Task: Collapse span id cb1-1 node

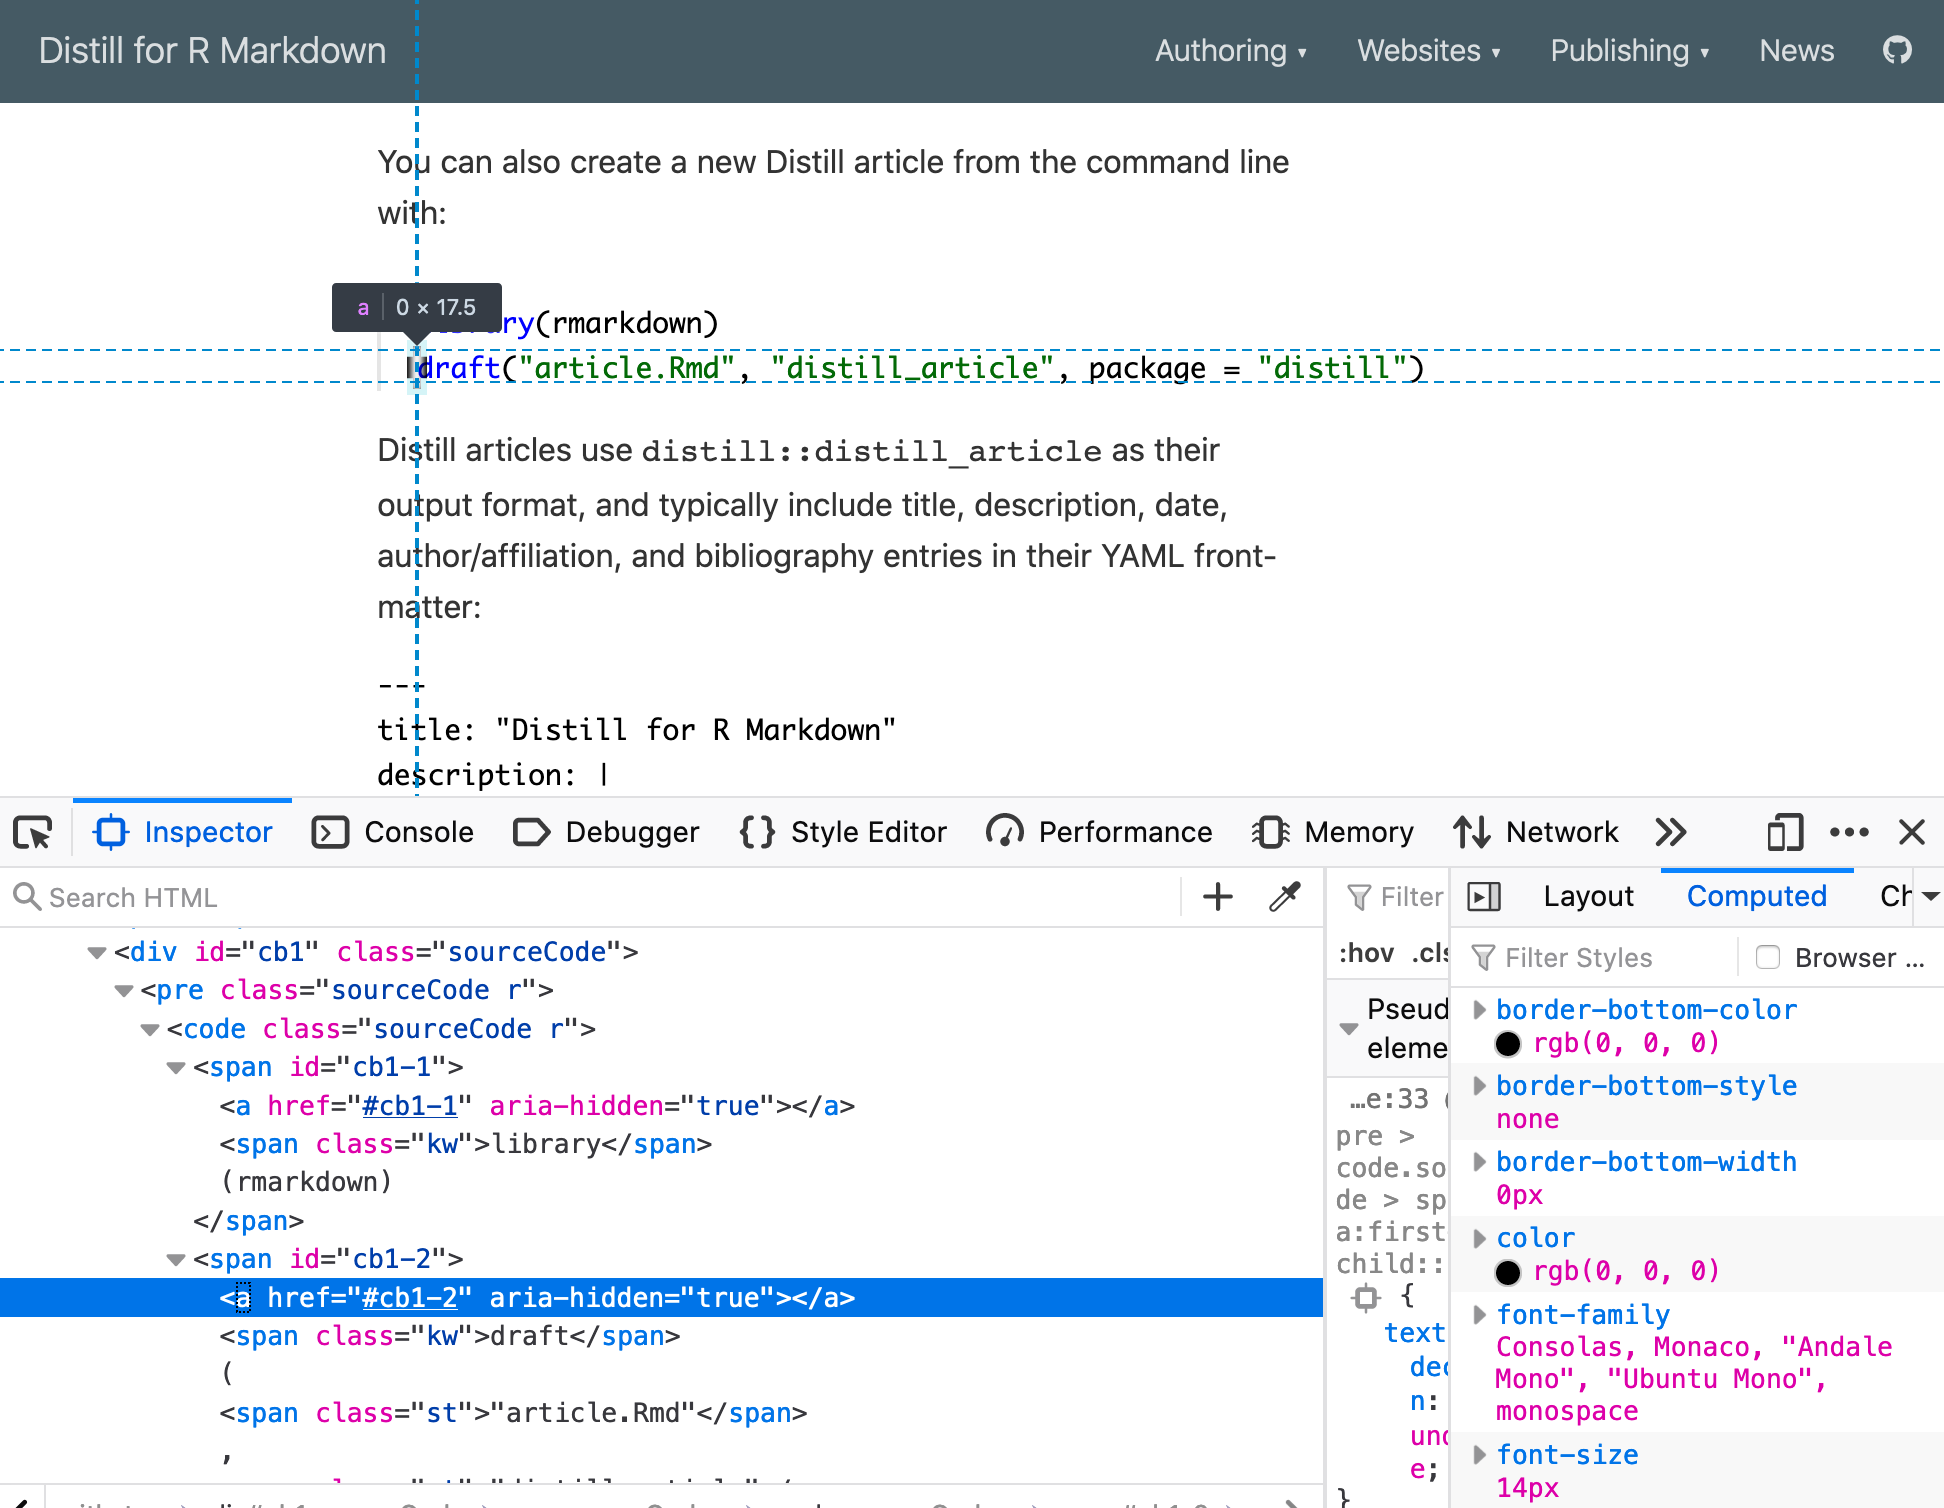Action: (x=176, y=1067)
